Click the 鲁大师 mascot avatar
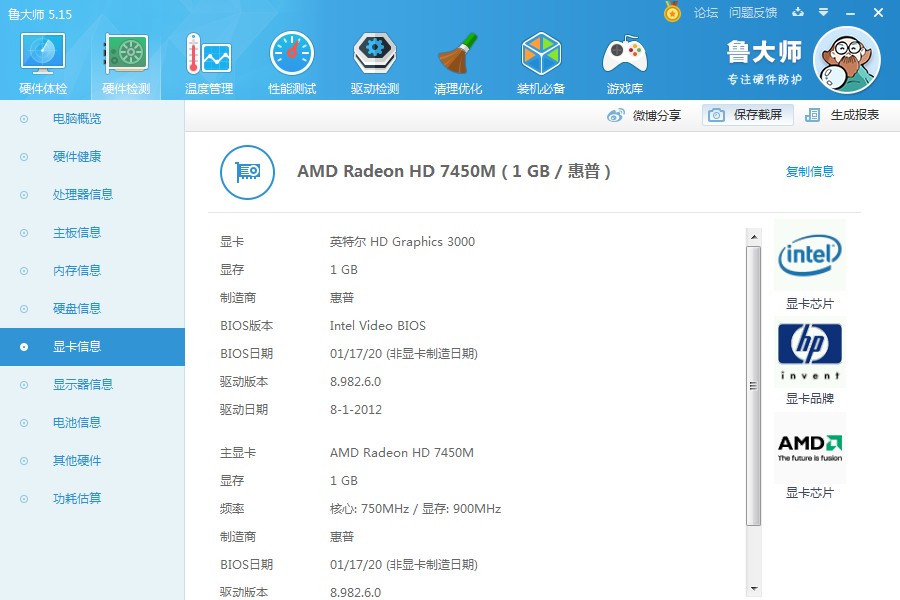 point(847,60)
